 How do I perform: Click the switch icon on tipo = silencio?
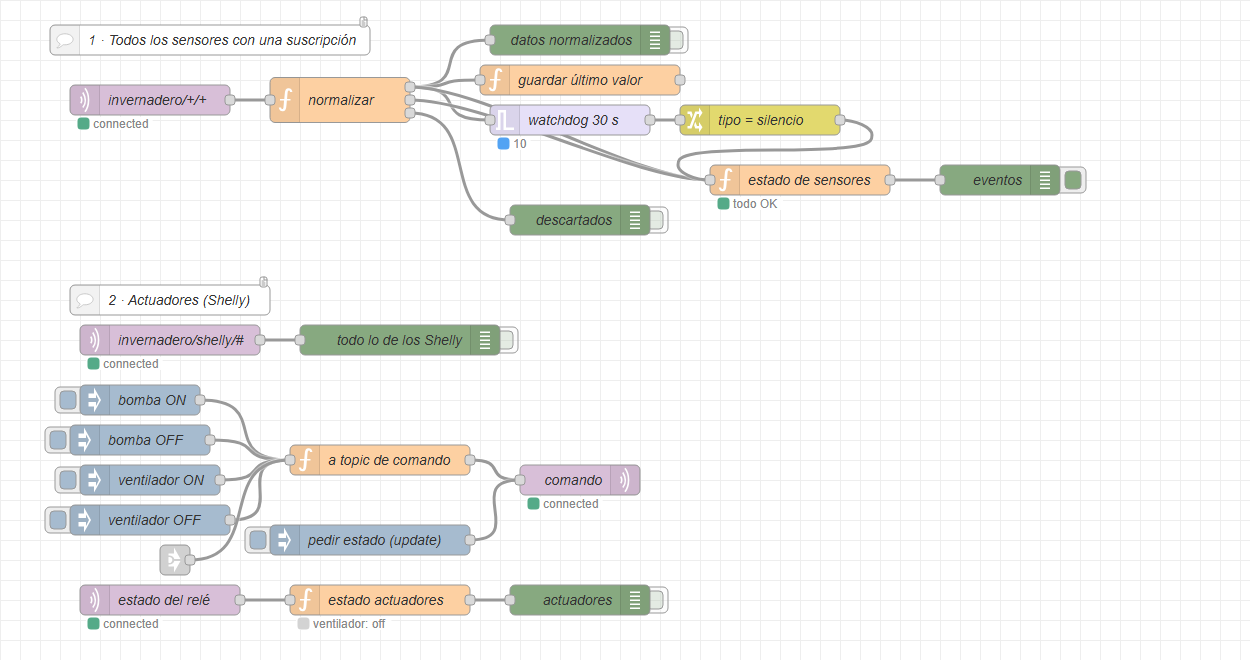coord(695,120)
